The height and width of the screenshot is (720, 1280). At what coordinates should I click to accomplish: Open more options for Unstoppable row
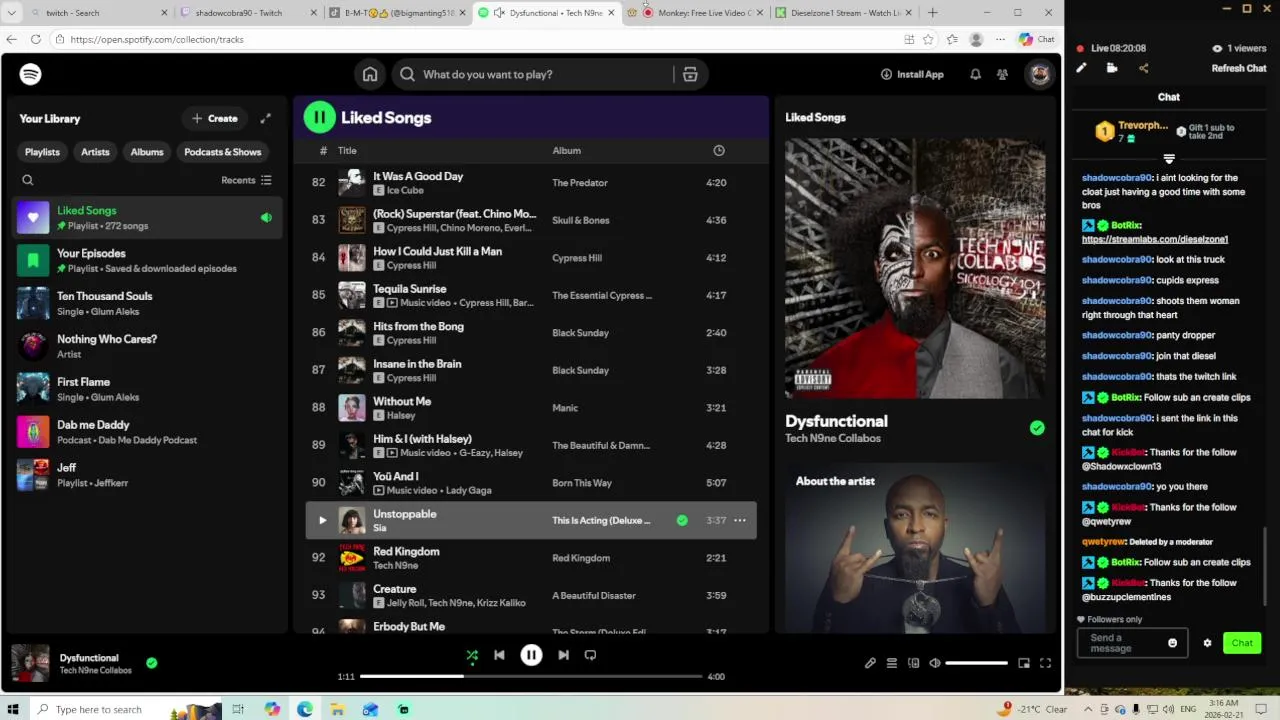[740, 520]
